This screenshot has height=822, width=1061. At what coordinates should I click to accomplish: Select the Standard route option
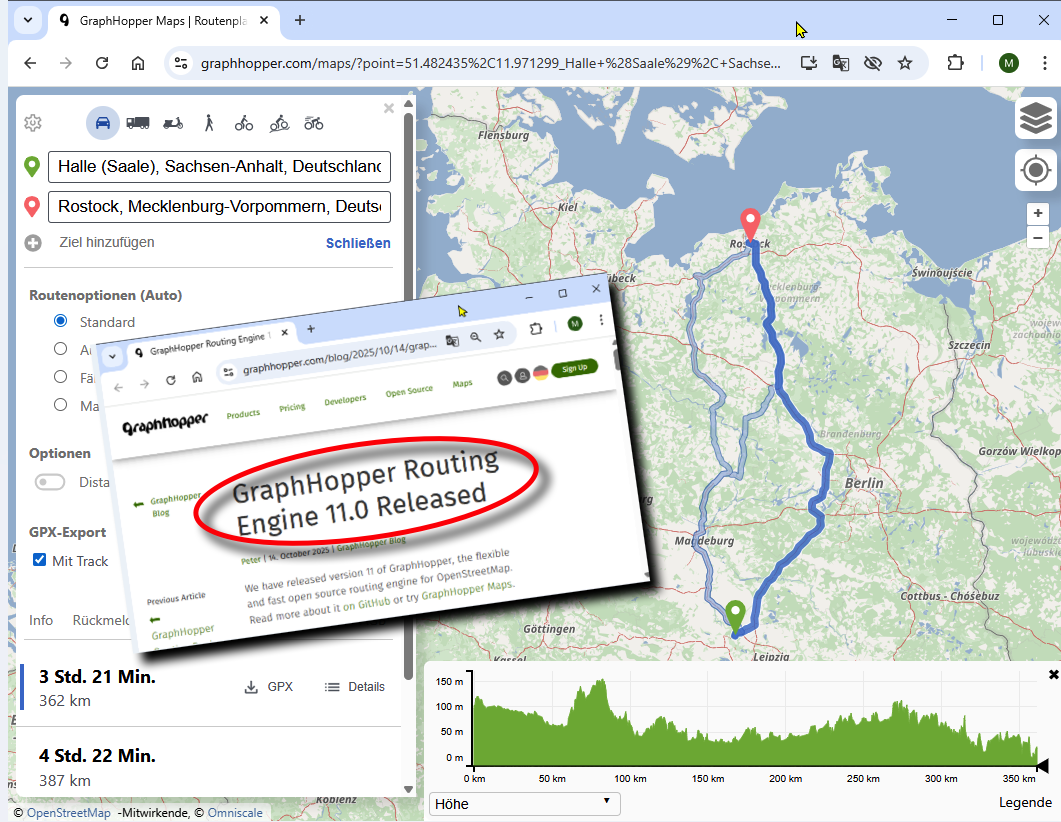[x=61, y=321]
